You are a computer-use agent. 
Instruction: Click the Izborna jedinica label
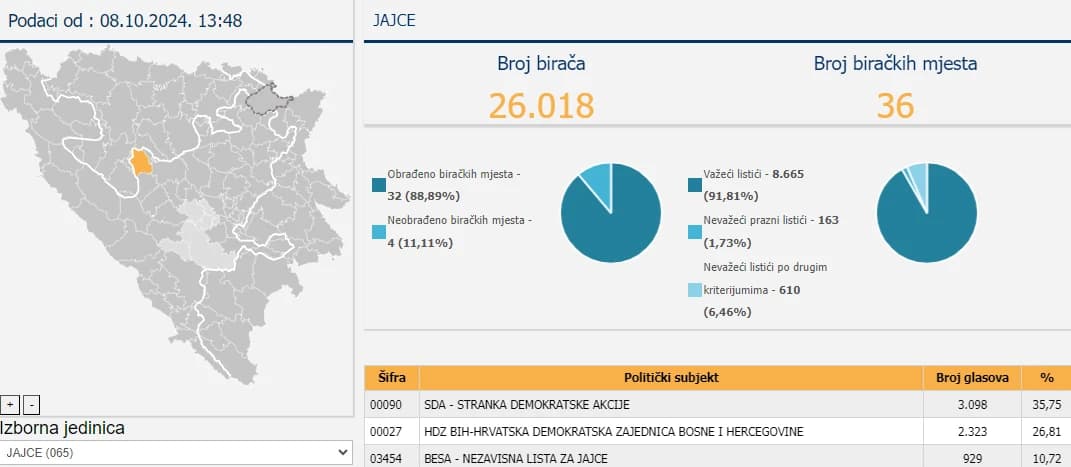[x=63, y=428]
